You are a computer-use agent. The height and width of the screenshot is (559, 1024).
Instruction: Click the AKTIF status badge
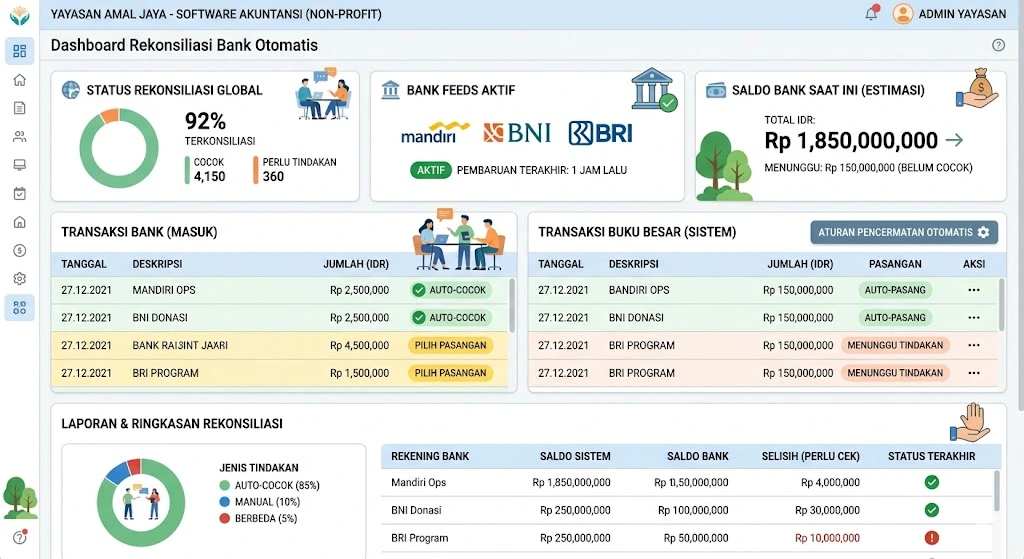point(431,170)
